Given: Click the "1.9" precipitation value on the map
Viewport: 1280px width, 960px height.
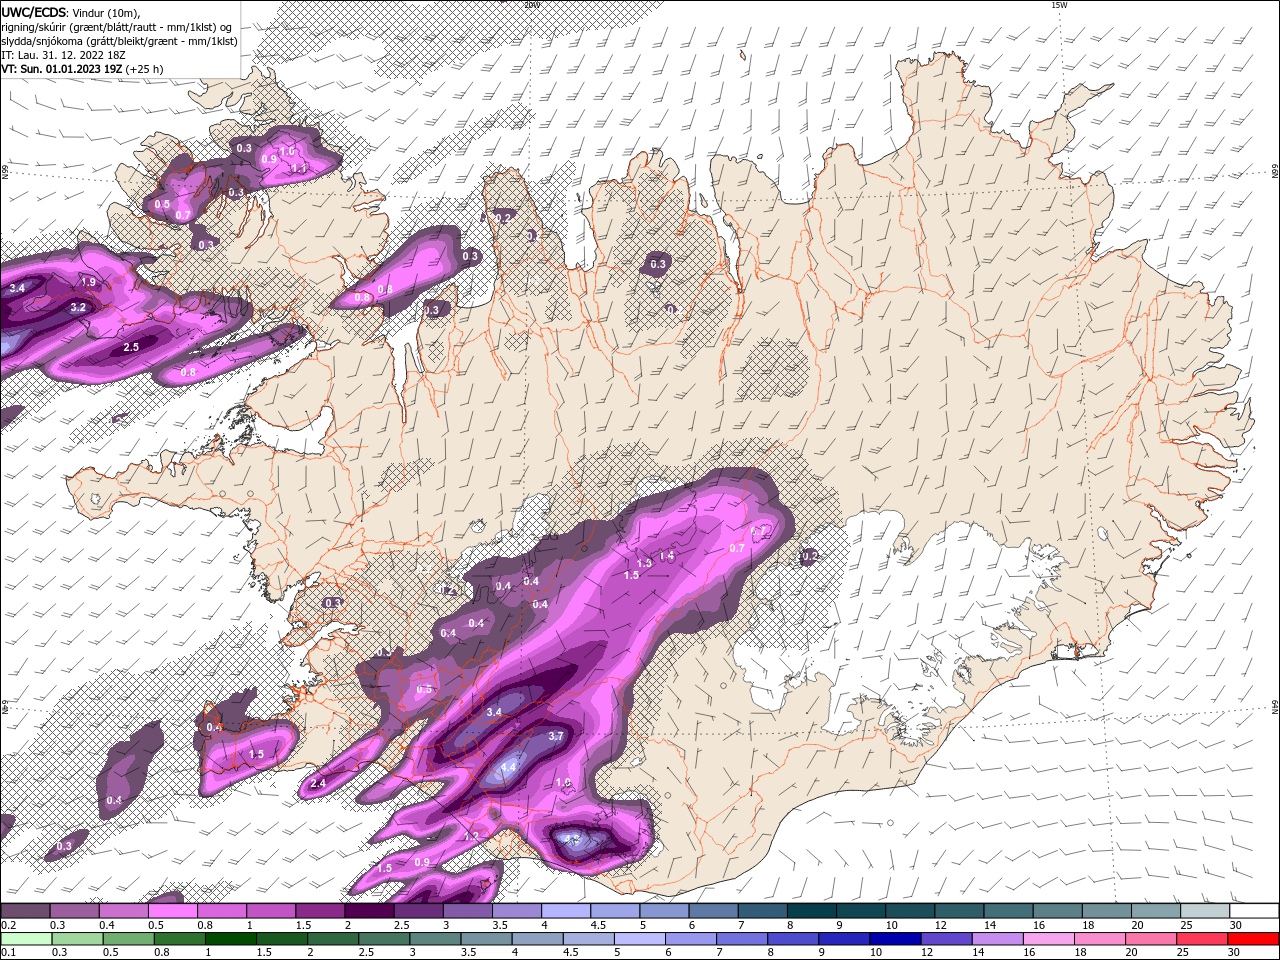Looking at the screenshot, I should [88, 283].
